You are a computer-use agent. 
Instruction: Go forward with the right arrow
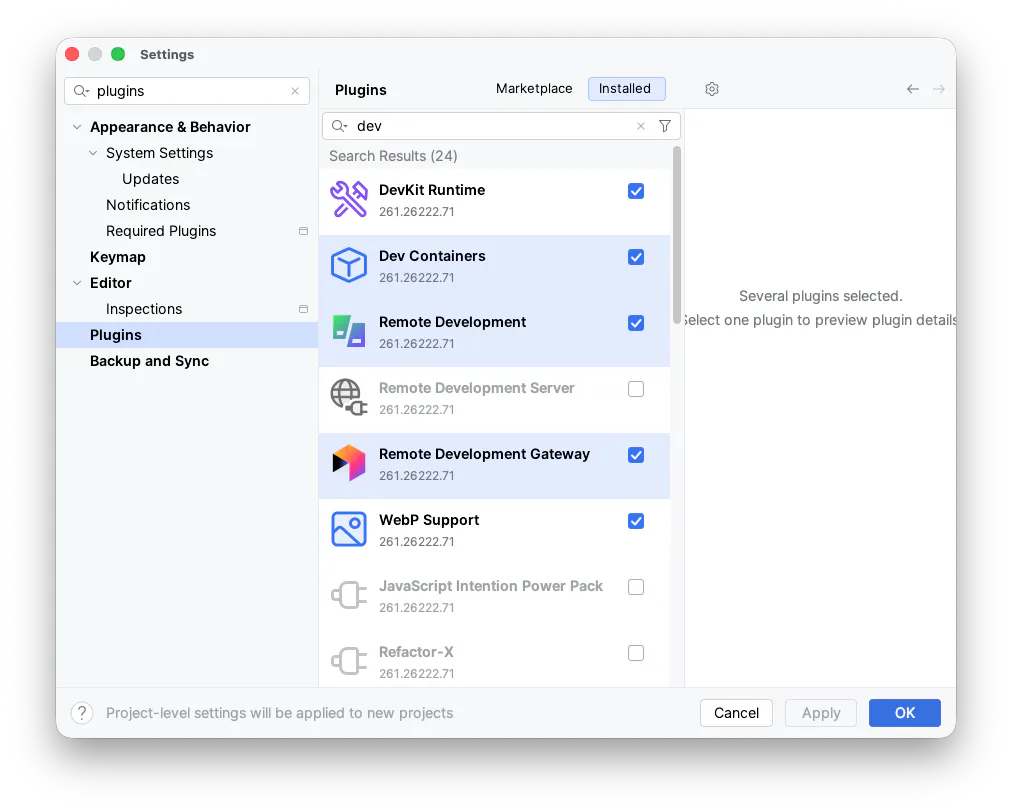pyautogui.click(x=939, y=89)
